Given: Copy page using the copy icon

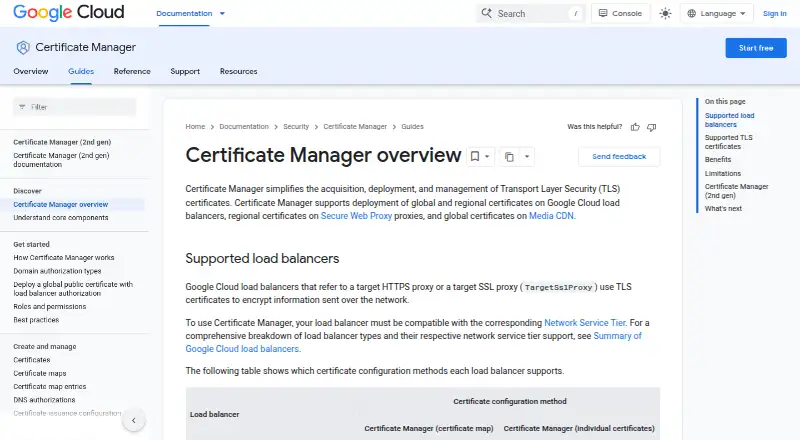Looking at the screenshot, I should click(x=509, y=157).
